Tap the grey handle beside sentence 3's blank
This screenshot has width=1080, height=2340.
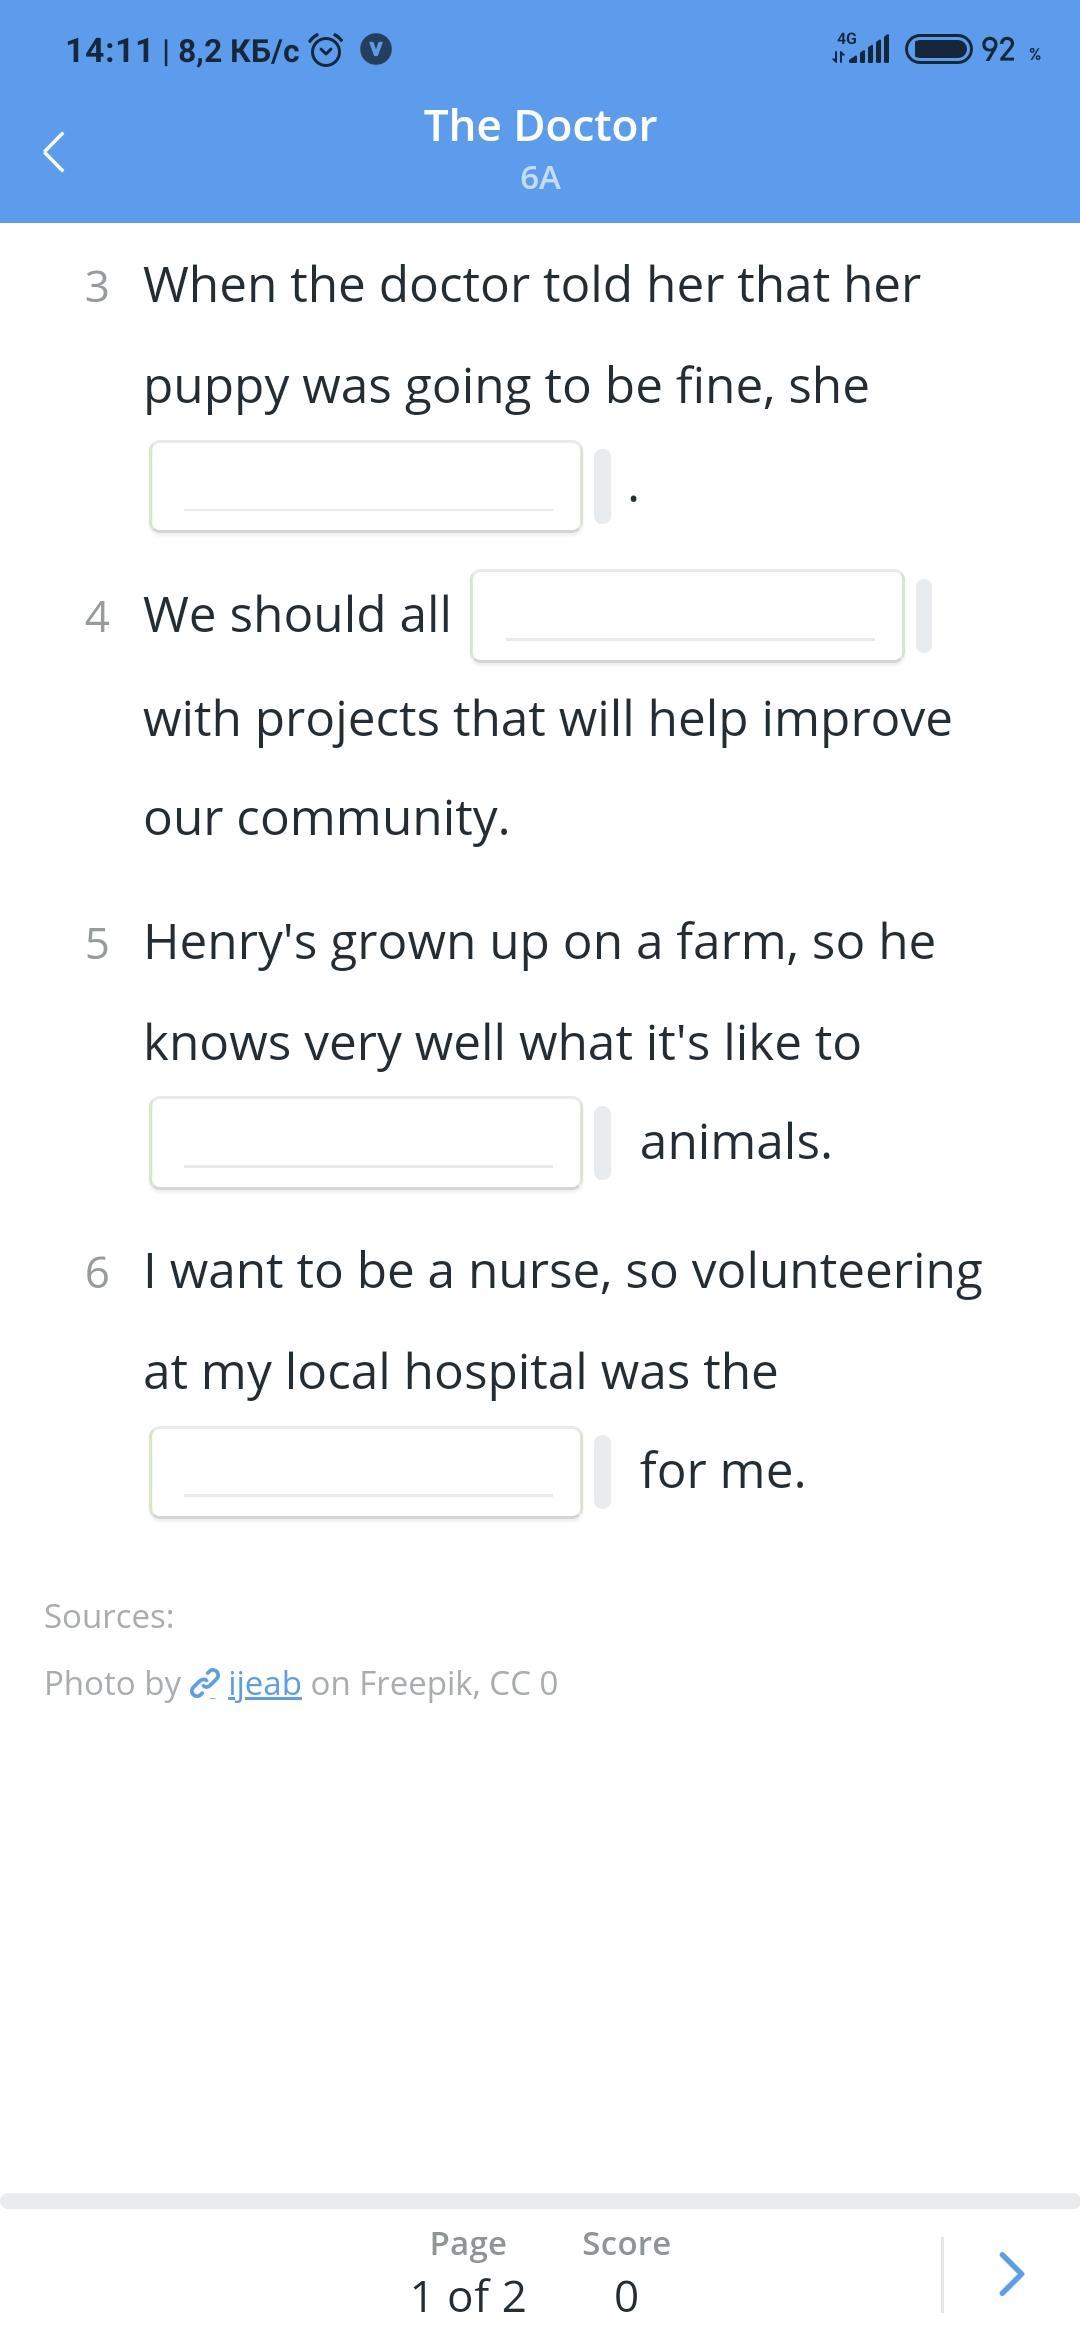(x=602, y=487)
